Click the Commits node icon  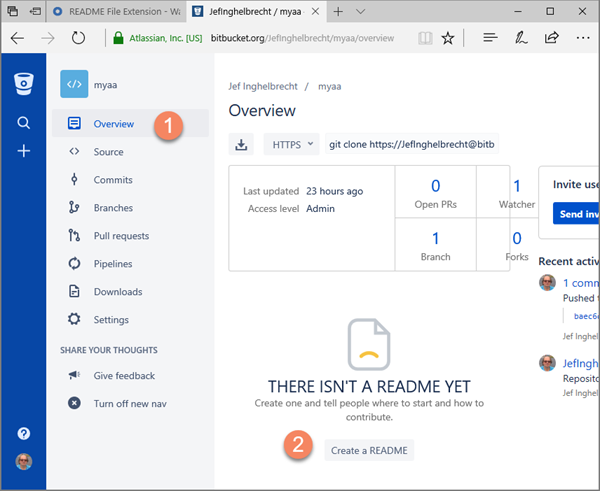pyautogui.click(x=74, y=179)
